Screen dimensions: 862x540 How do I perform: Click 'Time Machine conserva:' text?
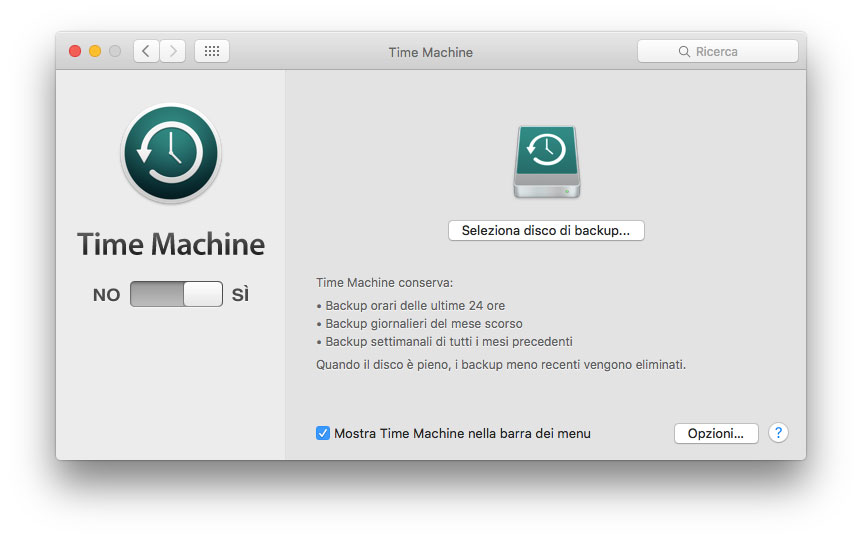click(384, 283)
